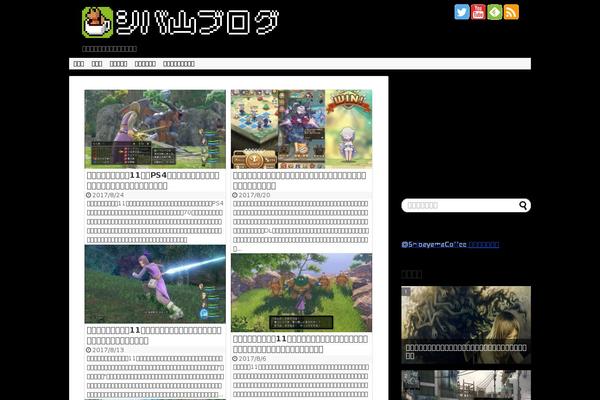Click the date text 2017/8/13
Viewport: 600px width, 400px height.
pos(108,350)
